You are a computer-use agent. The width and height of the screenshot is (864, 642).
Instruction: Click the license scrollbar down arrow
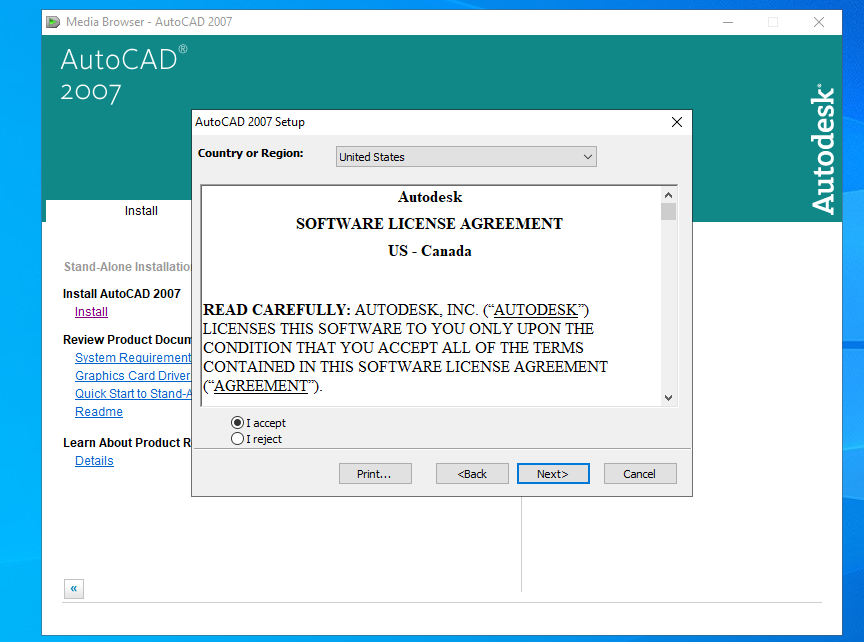[669, 397]
